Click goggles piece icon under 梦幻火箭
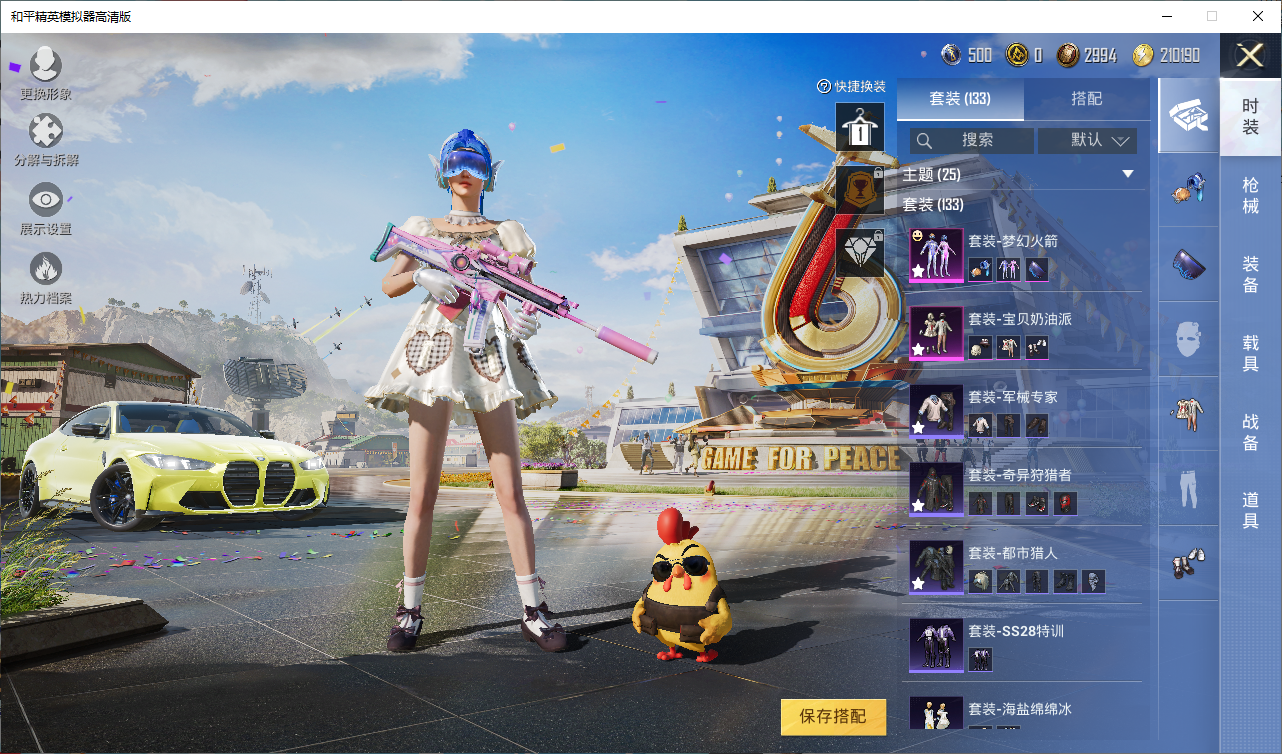 (x=1037, y=269)
